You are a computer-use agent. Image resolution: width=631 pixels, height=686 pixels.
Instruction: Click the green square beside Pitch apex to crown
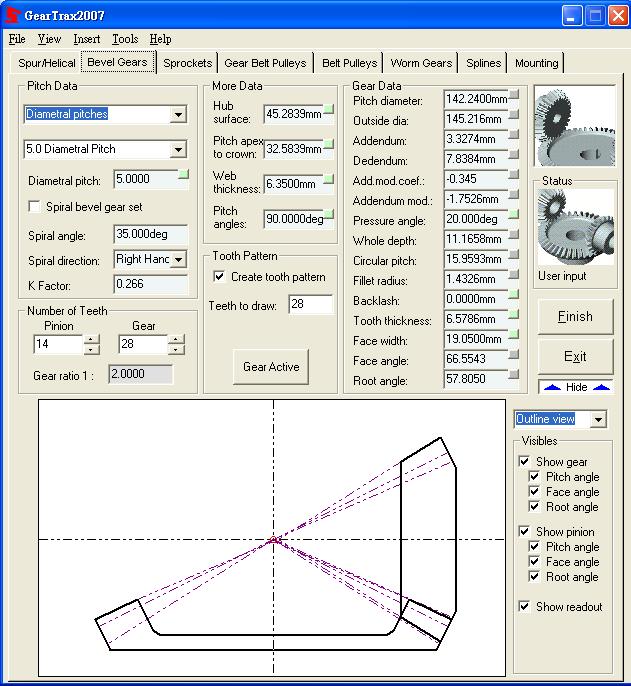pyautogui.click(x=328, y=144)
